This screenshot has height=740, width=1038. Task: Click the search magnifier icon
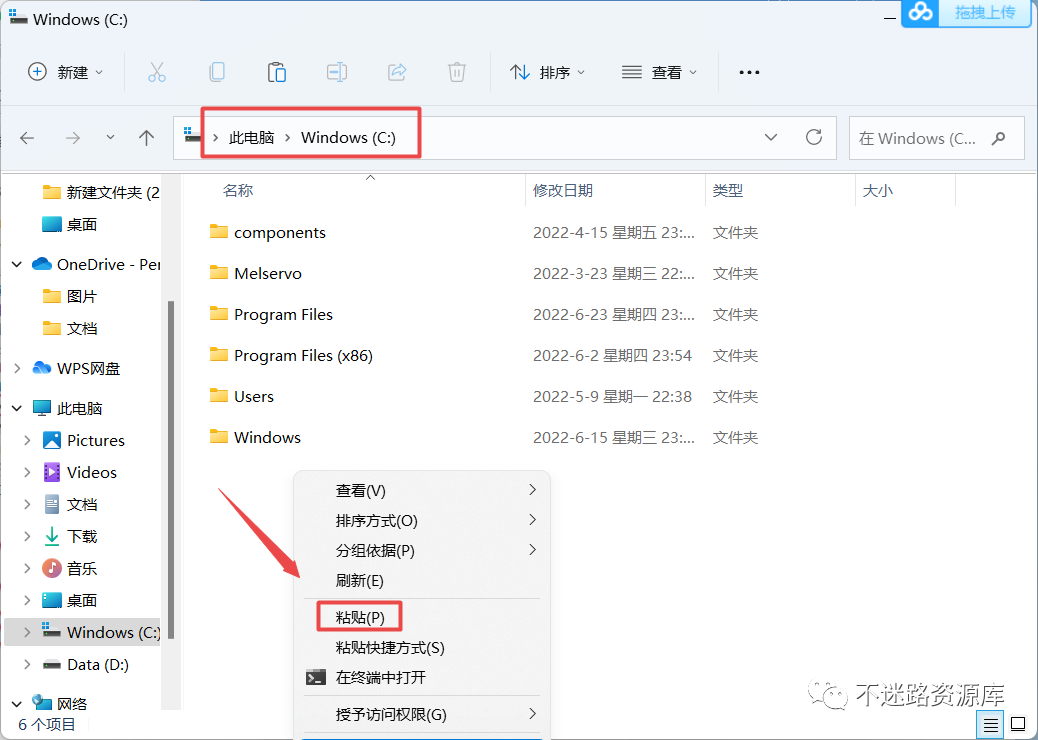pos(999,138)
